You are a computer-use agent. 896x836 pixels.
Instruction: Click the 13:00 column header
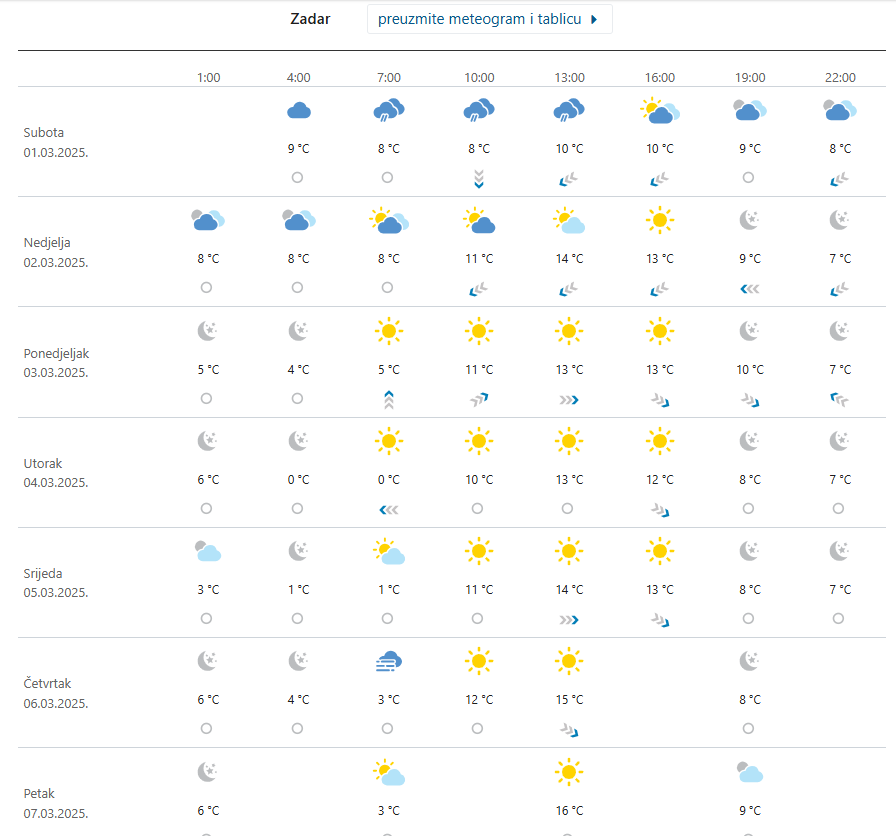[x=569, y=77]
